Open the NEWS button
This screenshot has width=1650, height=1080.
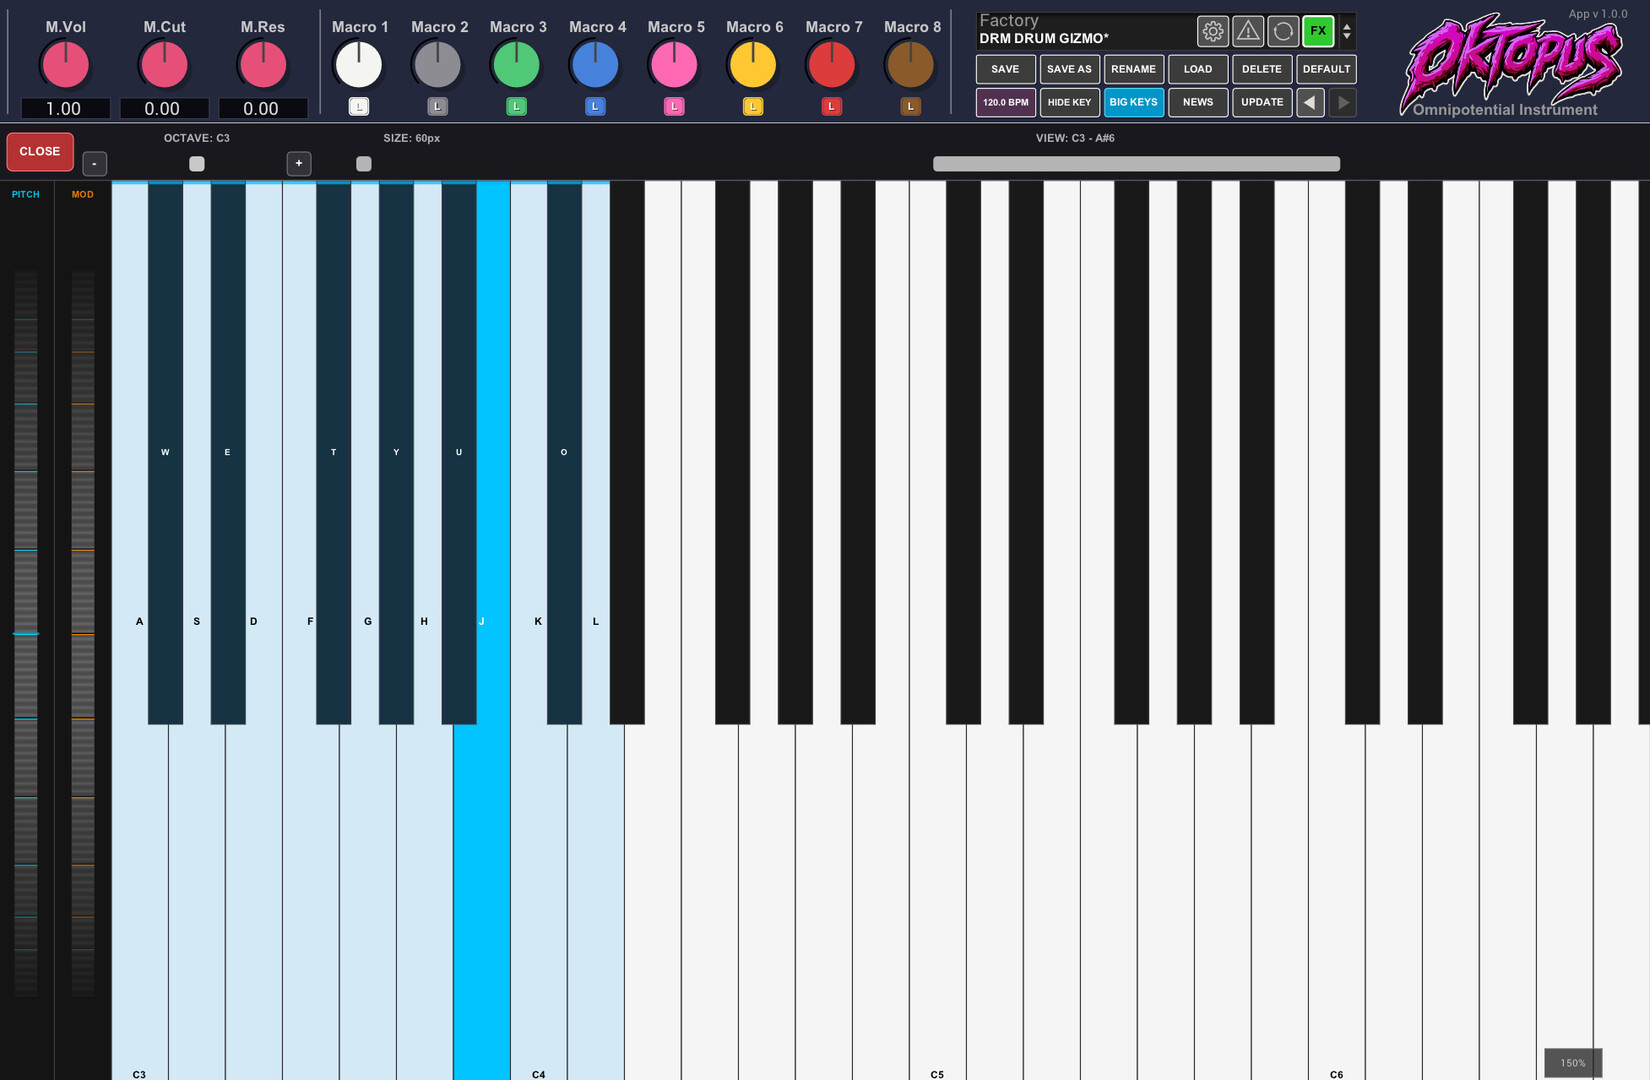pos(1198,102)
